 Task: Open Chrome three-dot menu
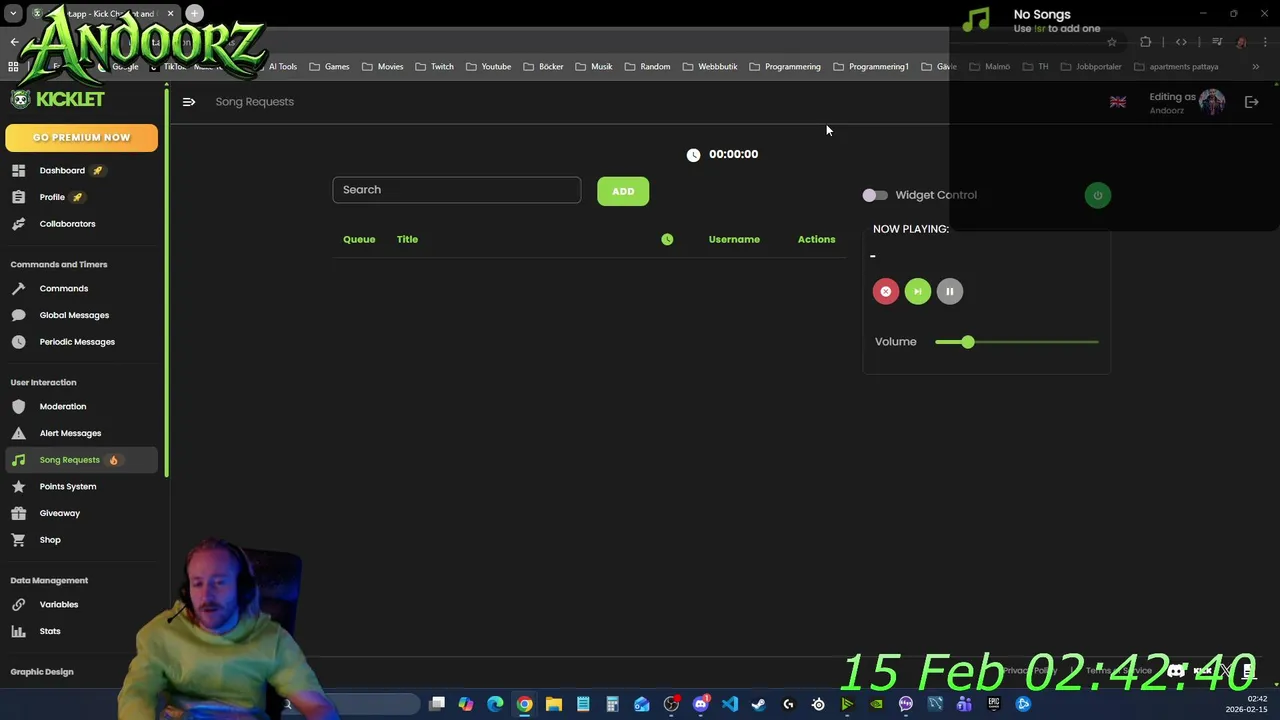1263,42
